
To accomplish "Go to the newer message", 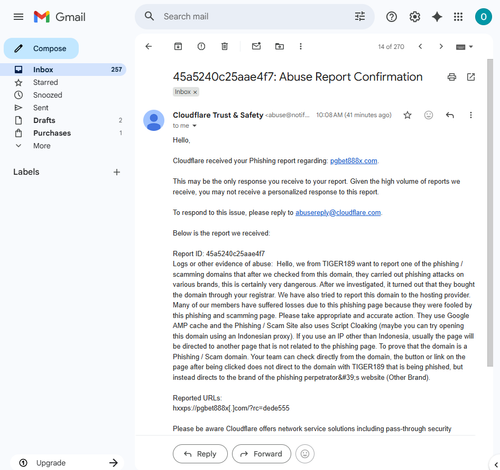I will point(420,46).
